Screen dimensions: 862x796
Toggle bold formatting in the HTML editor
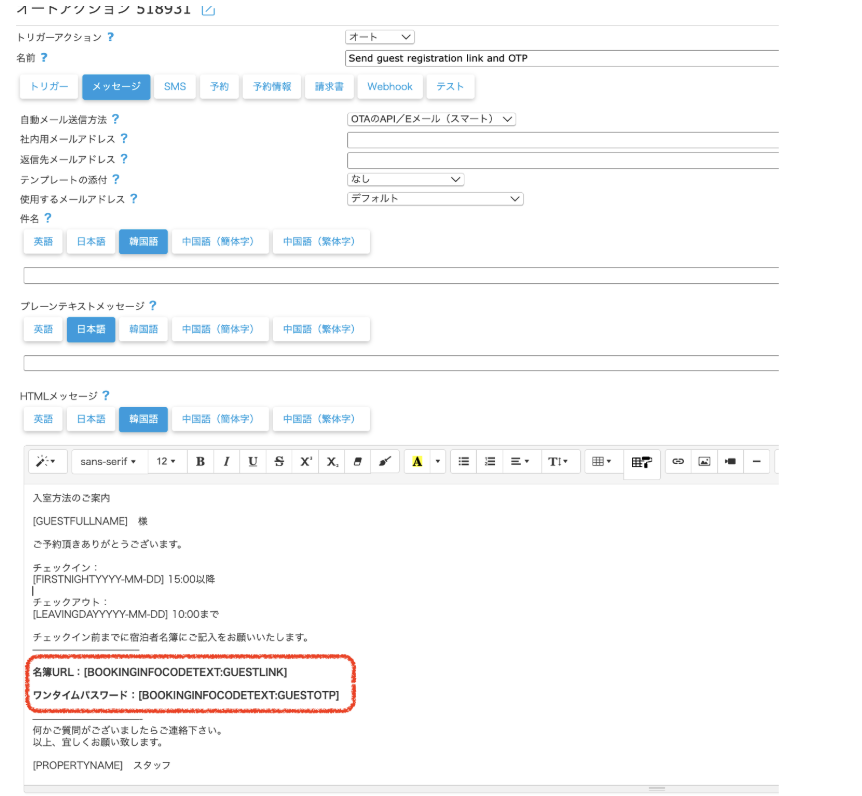tap(200, 461)
